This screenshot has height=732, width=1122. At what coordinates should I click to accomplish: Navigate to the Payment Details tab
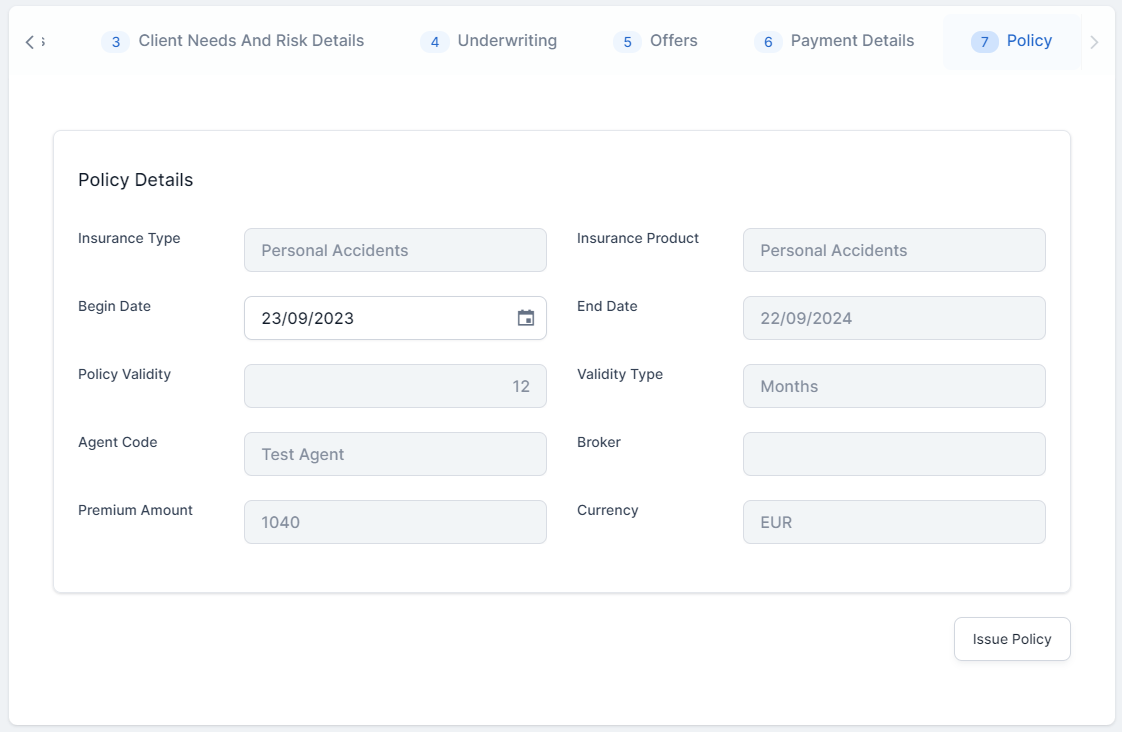834,41
